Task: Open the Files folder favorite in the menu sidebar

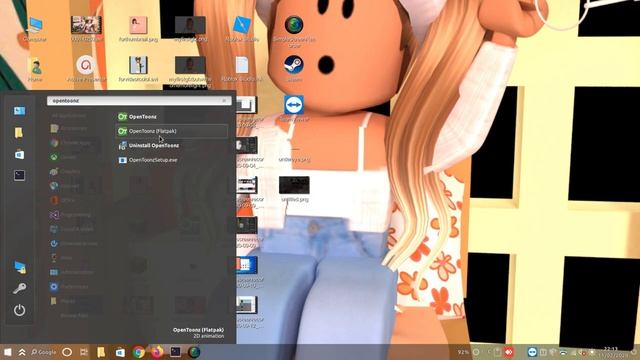Action: coord(19,133)
